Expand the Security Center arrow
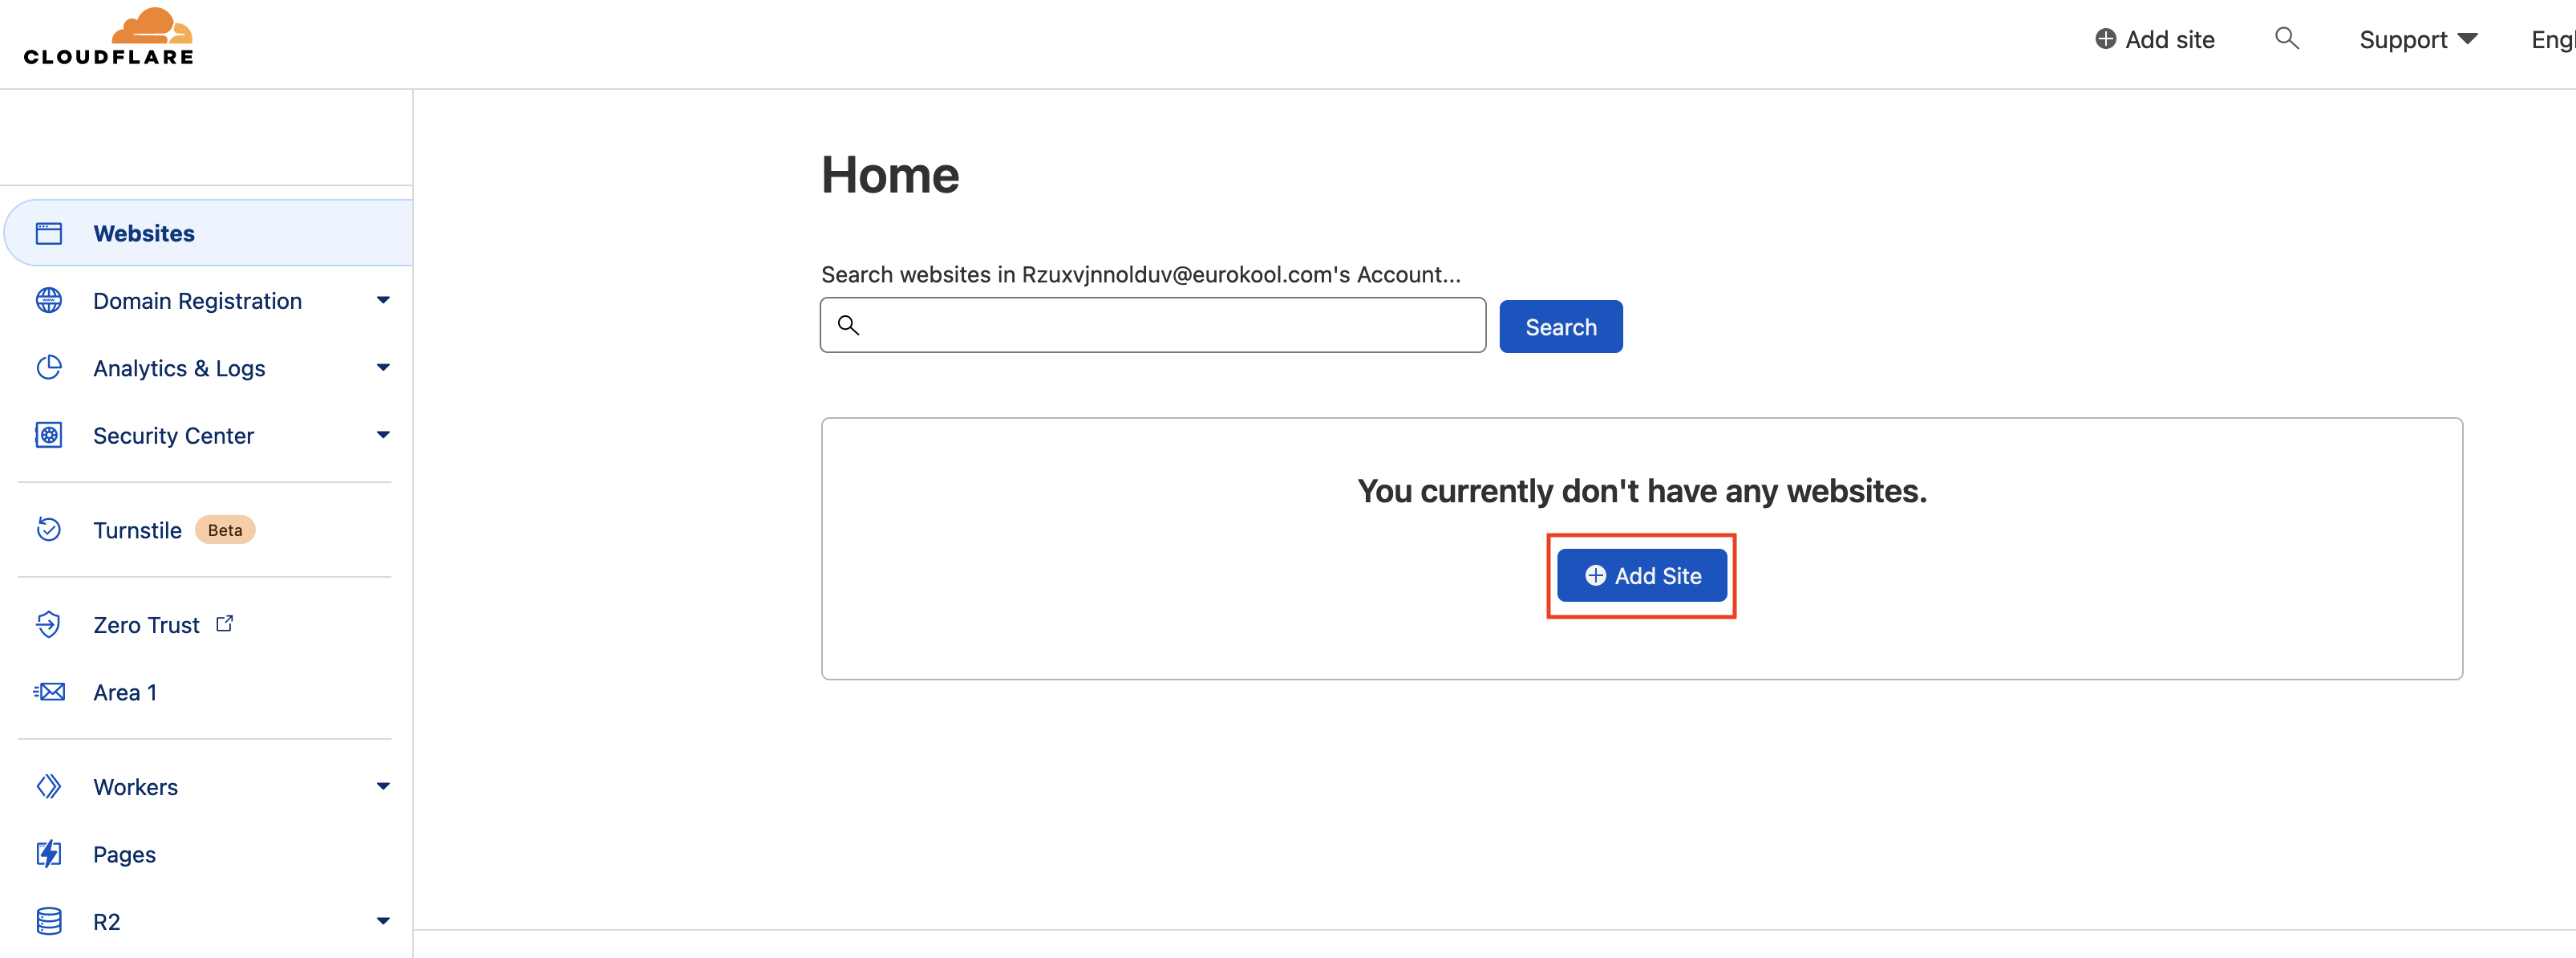This screenshot has width=2576, height=958. tap(383, 435)
